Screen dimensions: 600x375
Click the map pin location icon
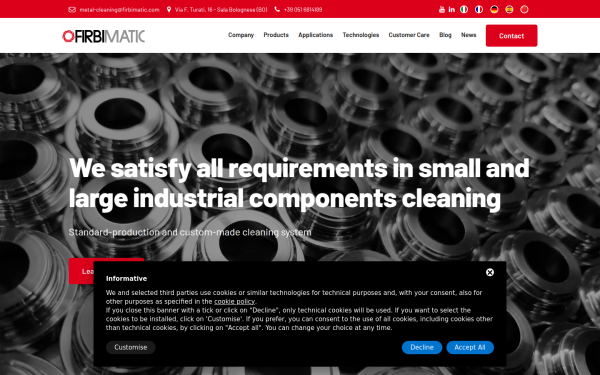coord(169,10)
